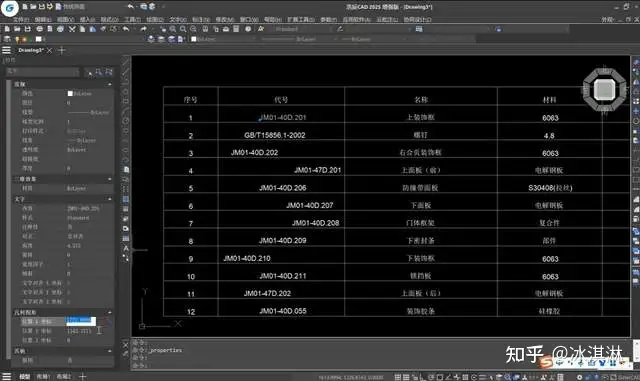Open the Standard text style dropdown
This screenshot has width=640, height=381.
(303, 29)
